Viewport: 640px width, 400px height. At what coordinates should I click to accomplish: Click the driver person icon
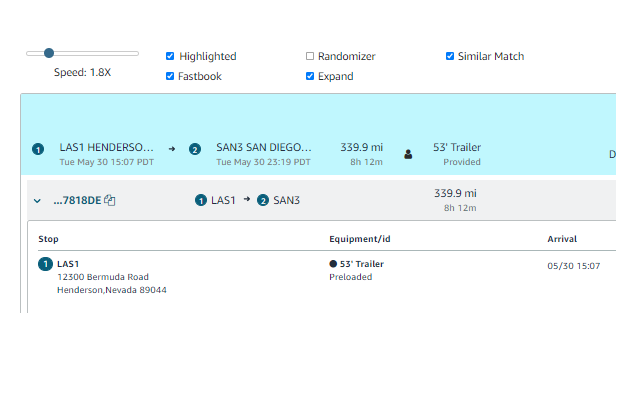pyautogui.click(x=408, y=154)
